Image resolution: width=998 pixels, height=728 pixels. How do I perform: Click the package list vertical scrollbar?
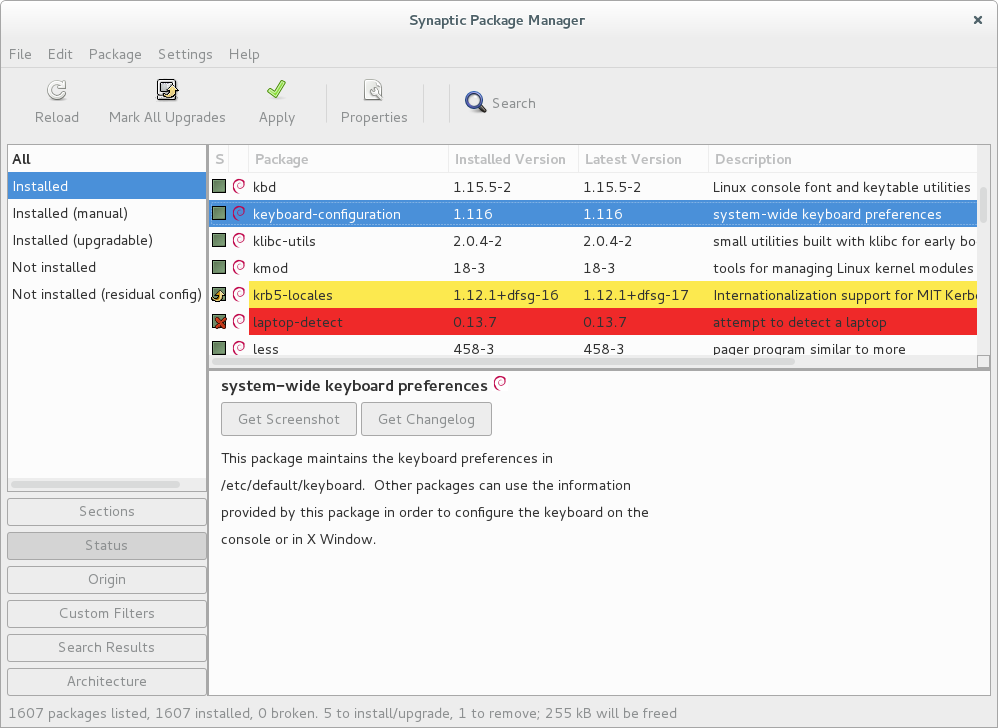click(983, 204)
